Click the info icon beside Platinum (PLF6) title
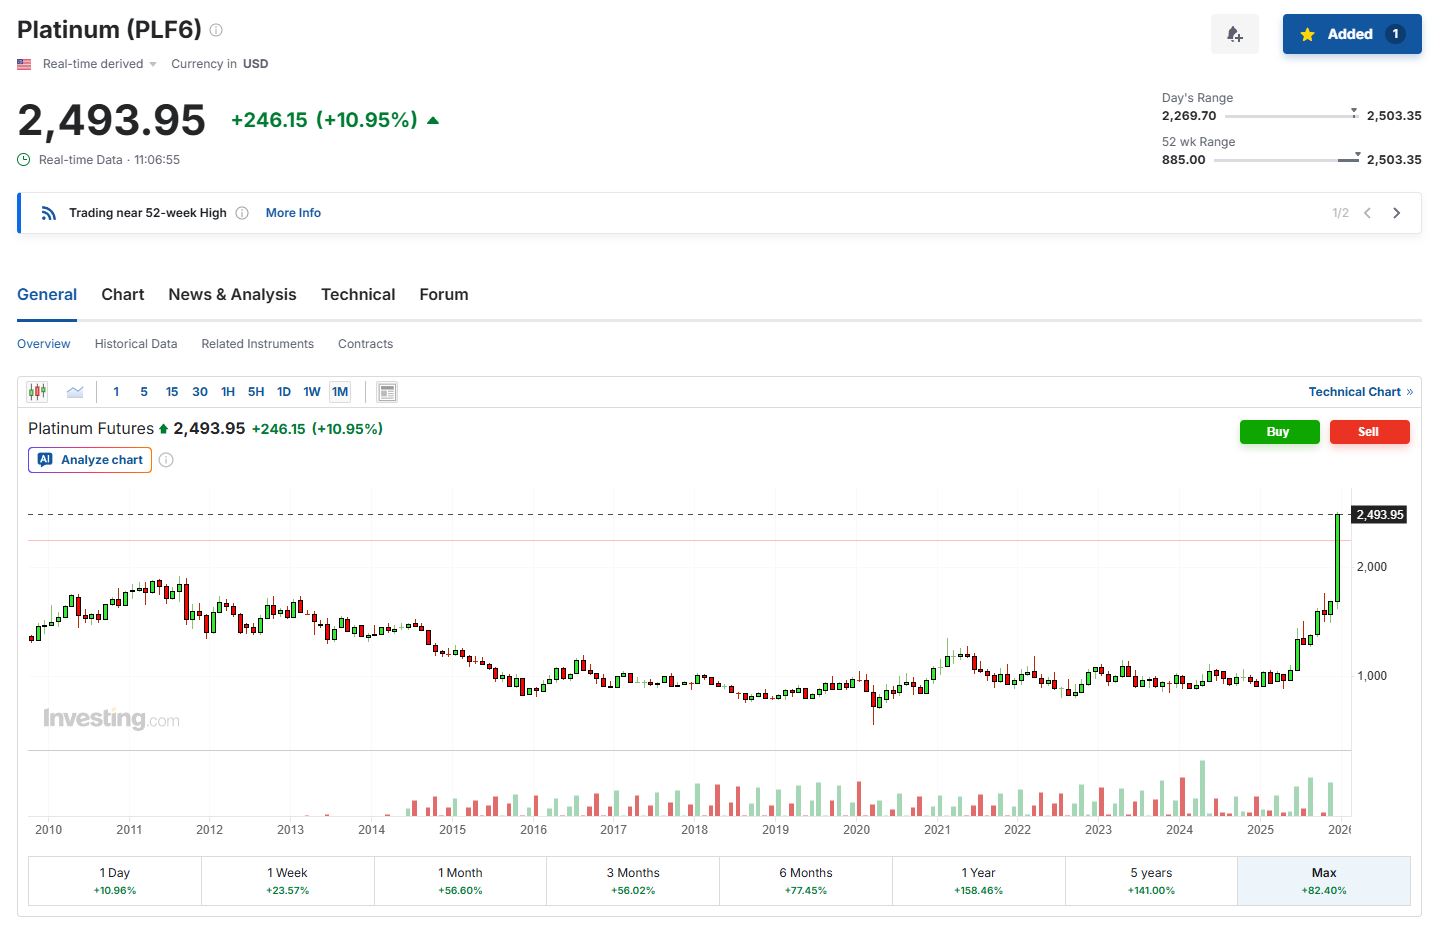 pyautogui.click(x=216, y=30)
